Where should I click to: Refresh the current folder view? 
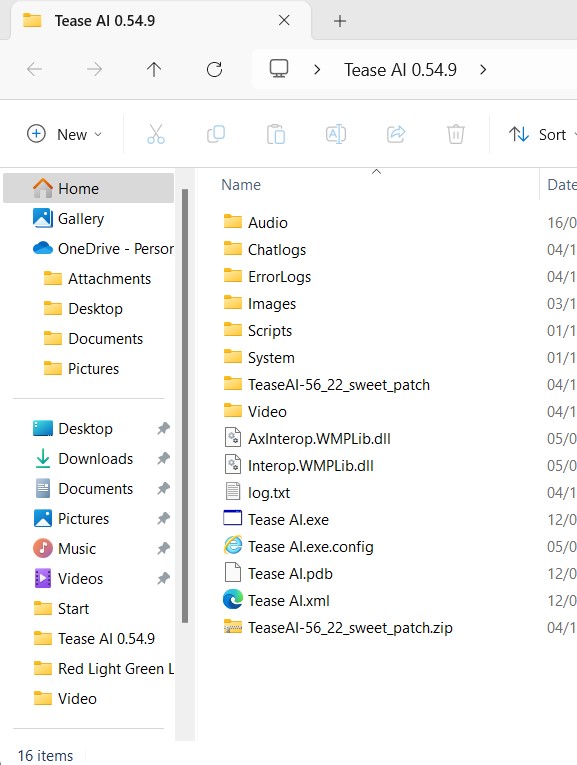tap(214, 70)
